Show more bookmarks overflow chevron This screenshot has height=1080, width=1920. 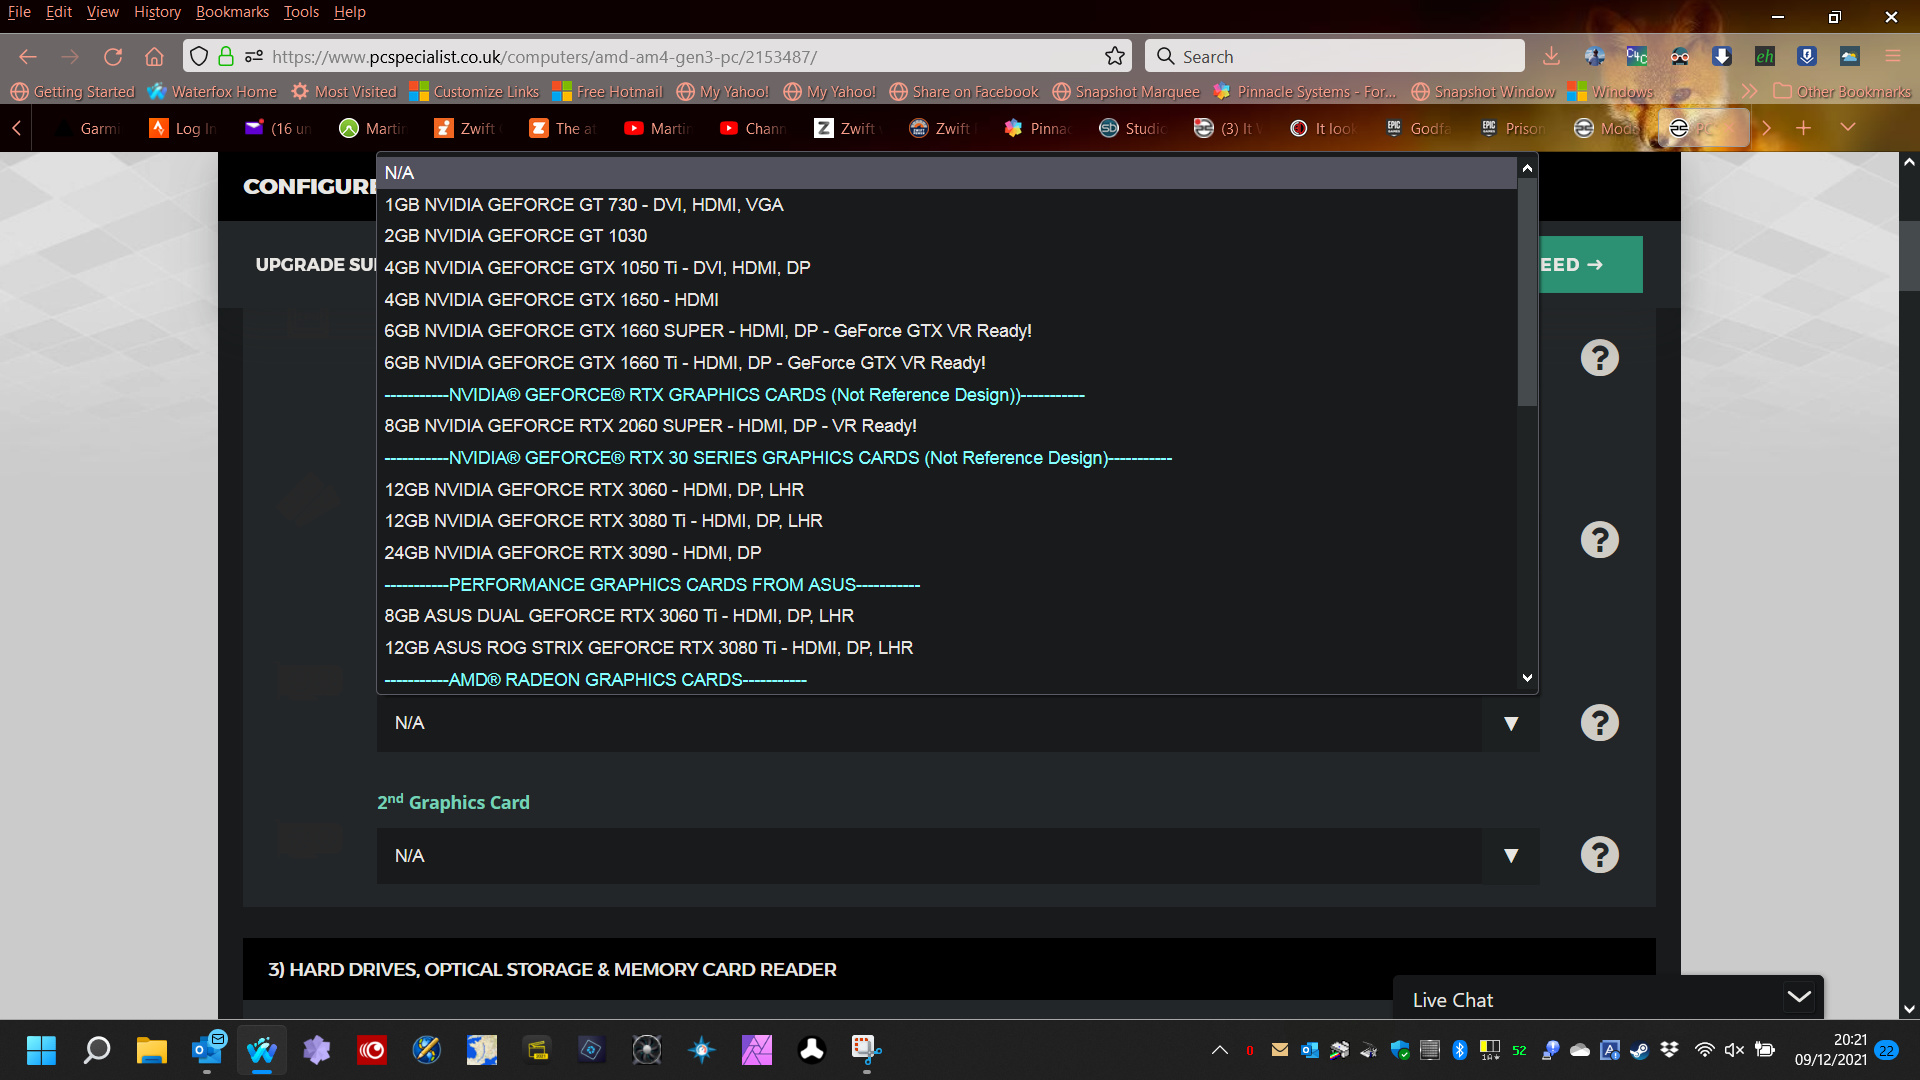pyautogui.click(x=1748, y=91)
